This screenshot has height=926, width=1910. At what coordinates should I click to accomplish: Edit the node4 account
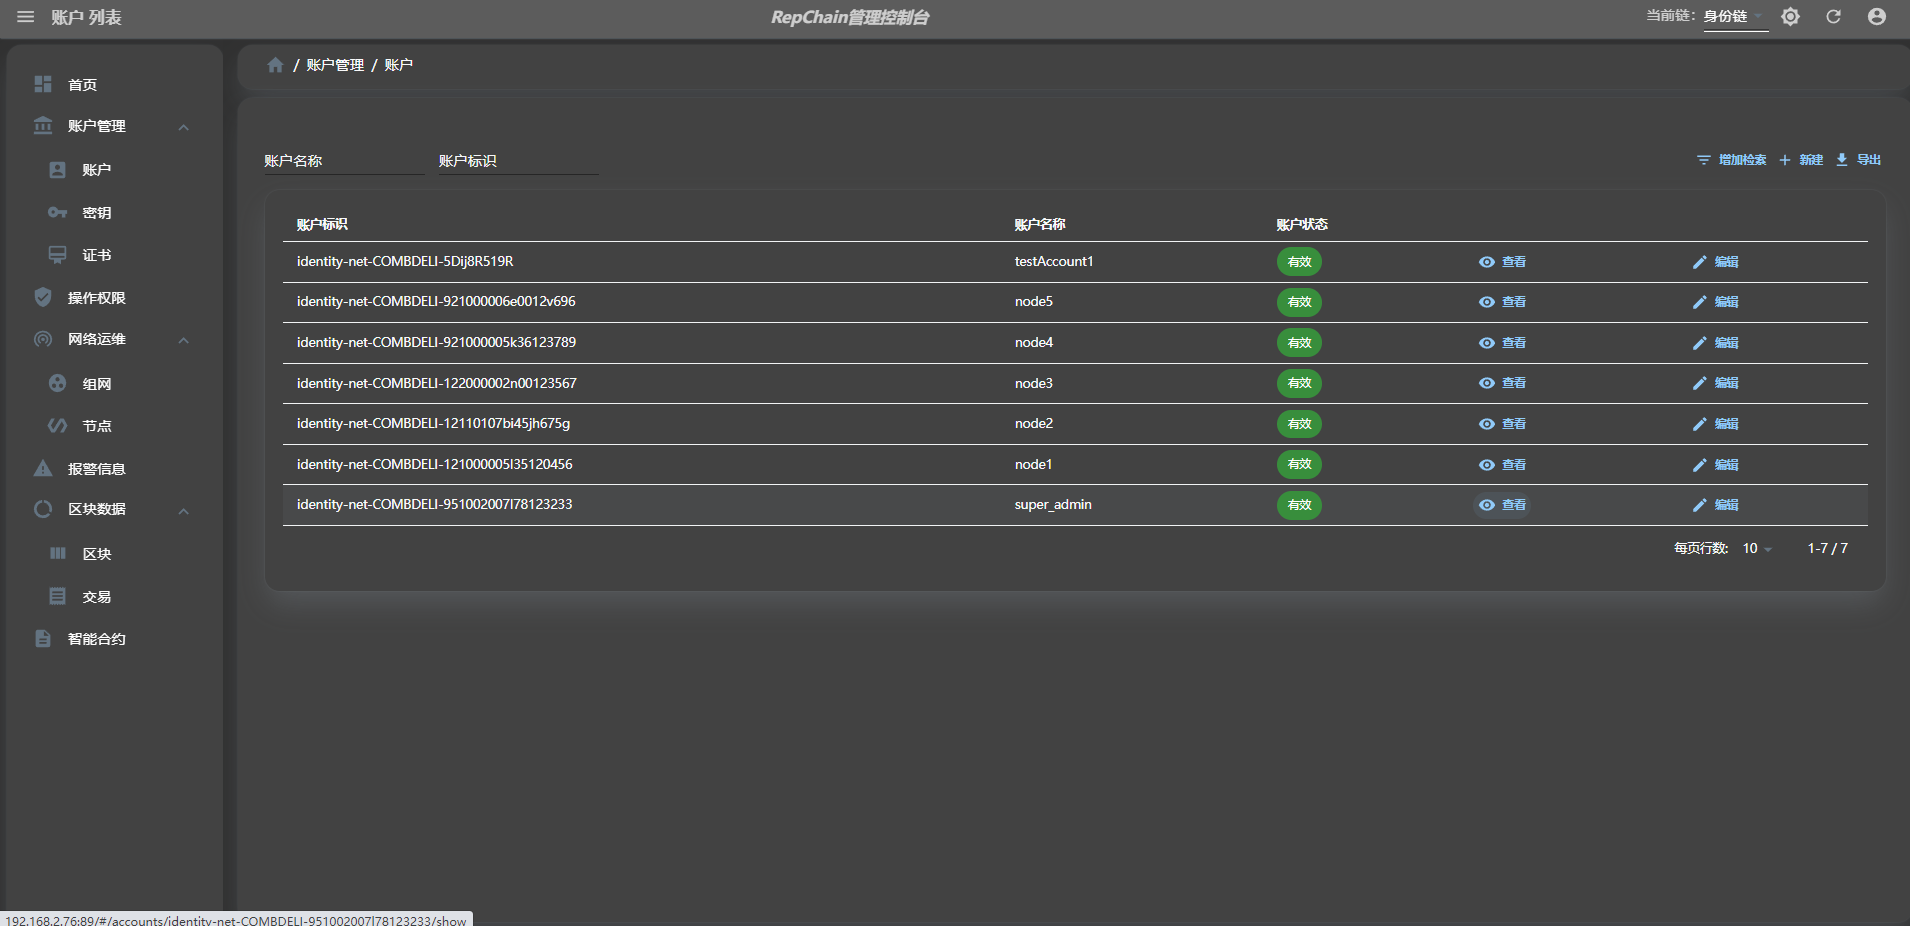(1715, 343)
